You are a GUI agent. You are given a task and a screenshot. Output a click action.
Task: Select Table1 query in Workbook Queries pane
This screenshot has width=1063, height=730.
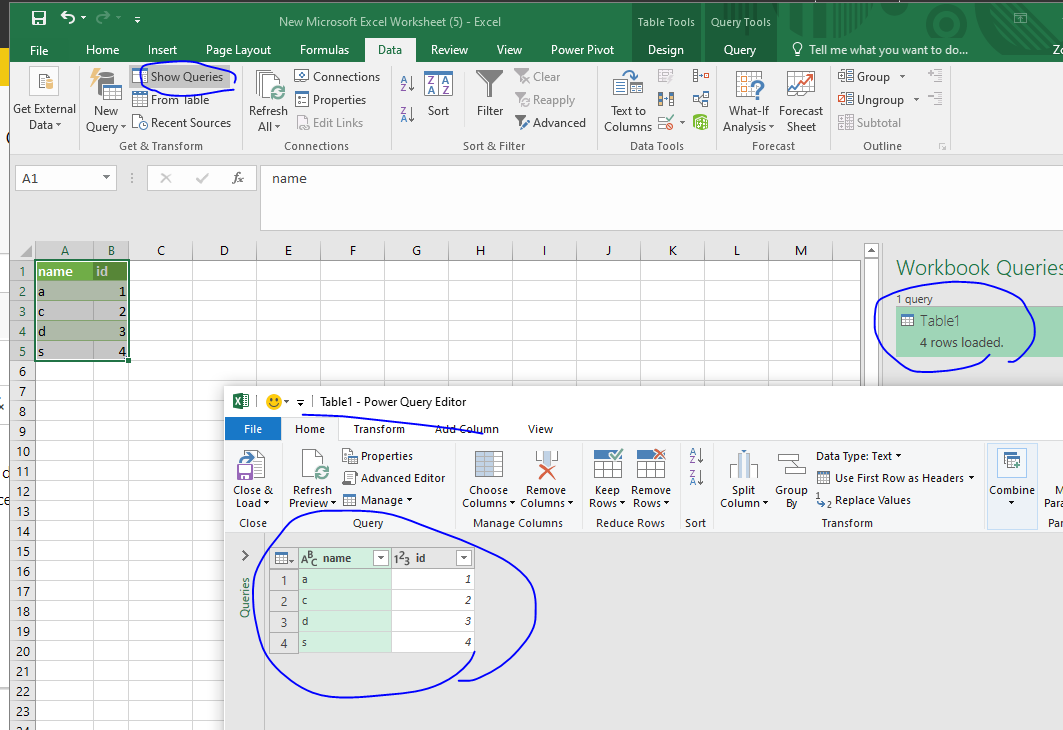pyautogui.click(x=978, y=331)
